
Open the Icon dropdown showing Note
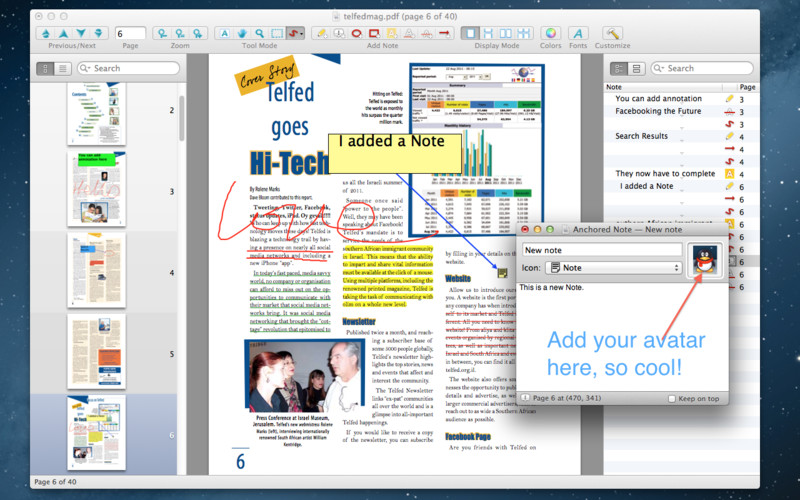[613, 268]
